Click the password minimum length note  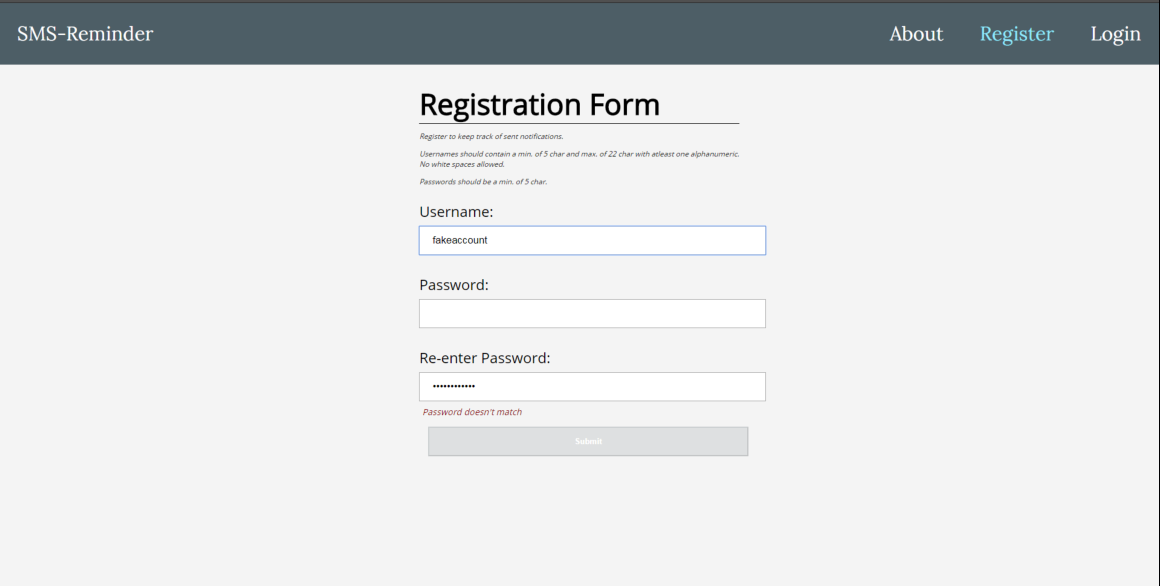tap(482, 182)
